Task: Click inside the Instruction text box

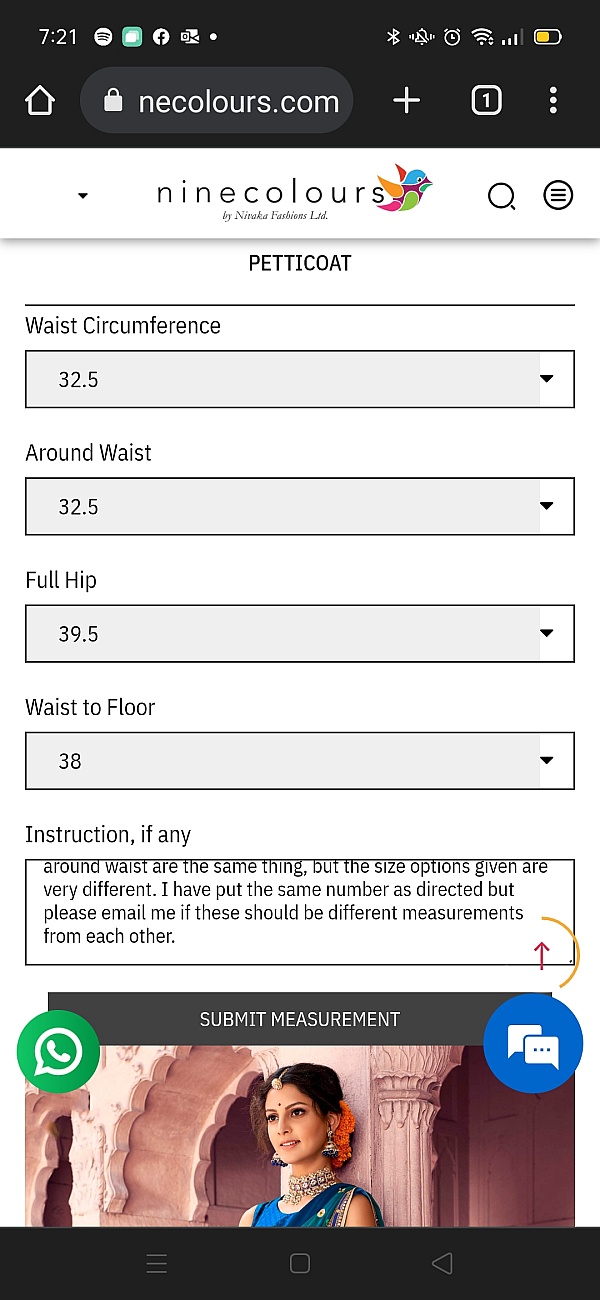Action: click(280, 910)
